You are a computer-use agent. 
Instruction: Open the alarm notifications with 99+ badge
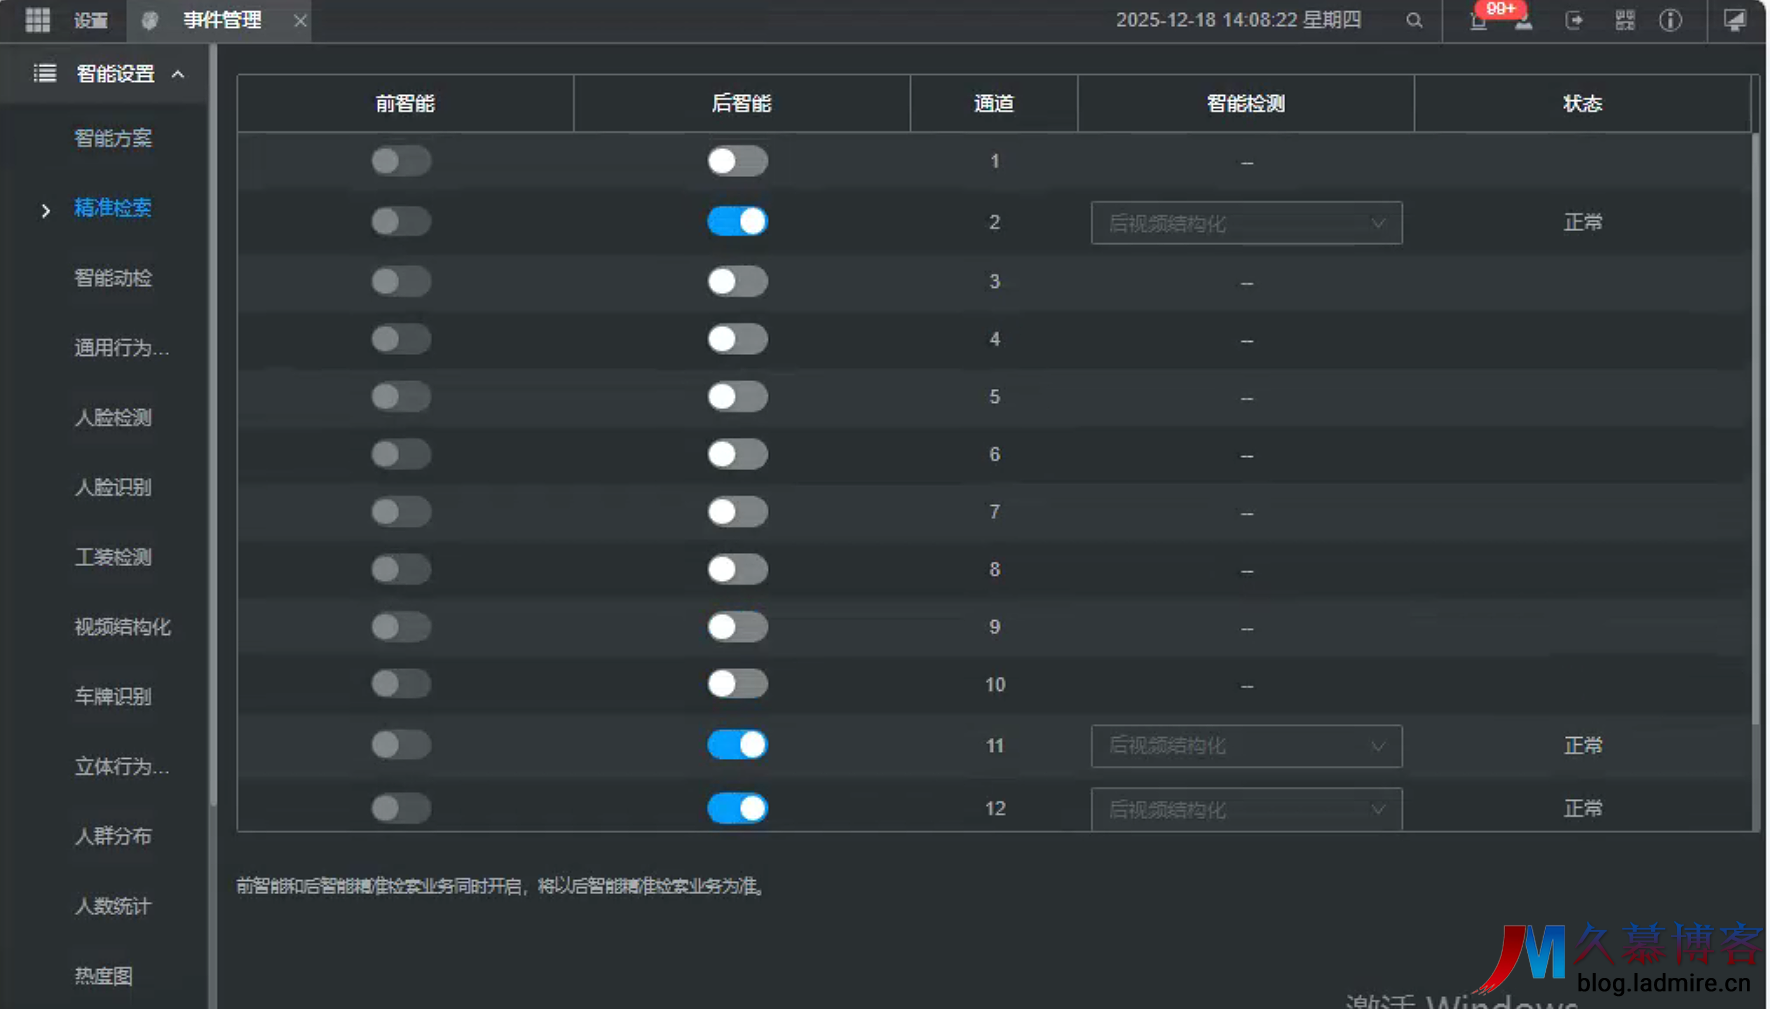coord(1480,20)
